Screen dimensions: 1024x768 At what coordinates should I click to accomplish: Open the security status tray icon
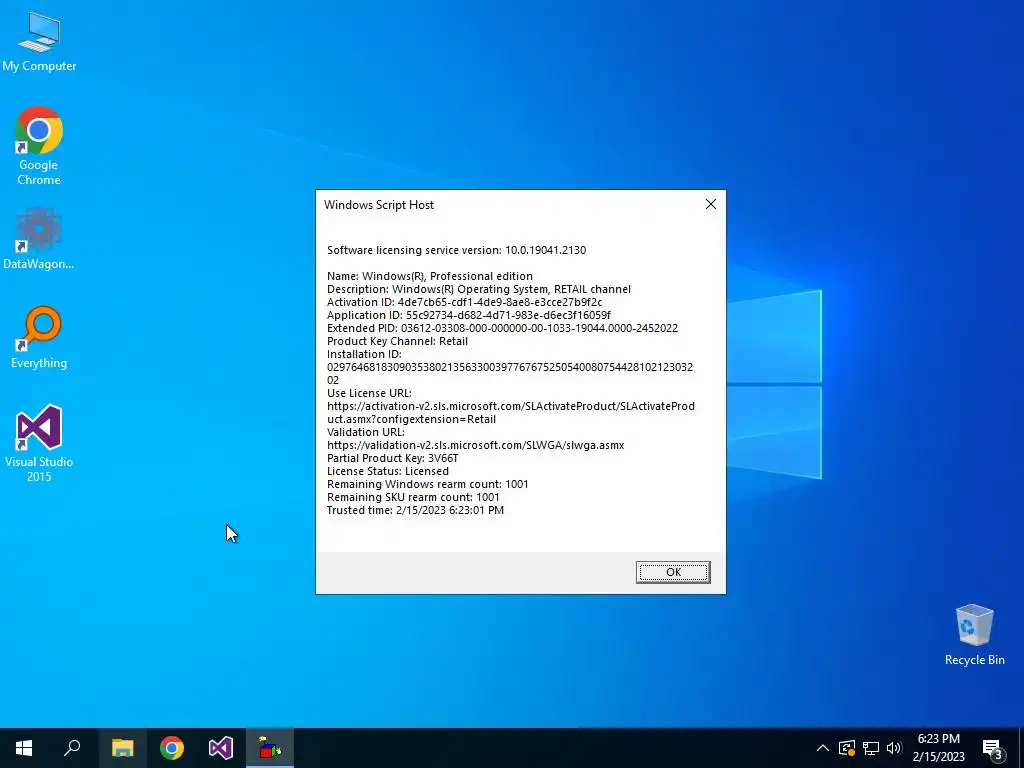pos(847,748)
